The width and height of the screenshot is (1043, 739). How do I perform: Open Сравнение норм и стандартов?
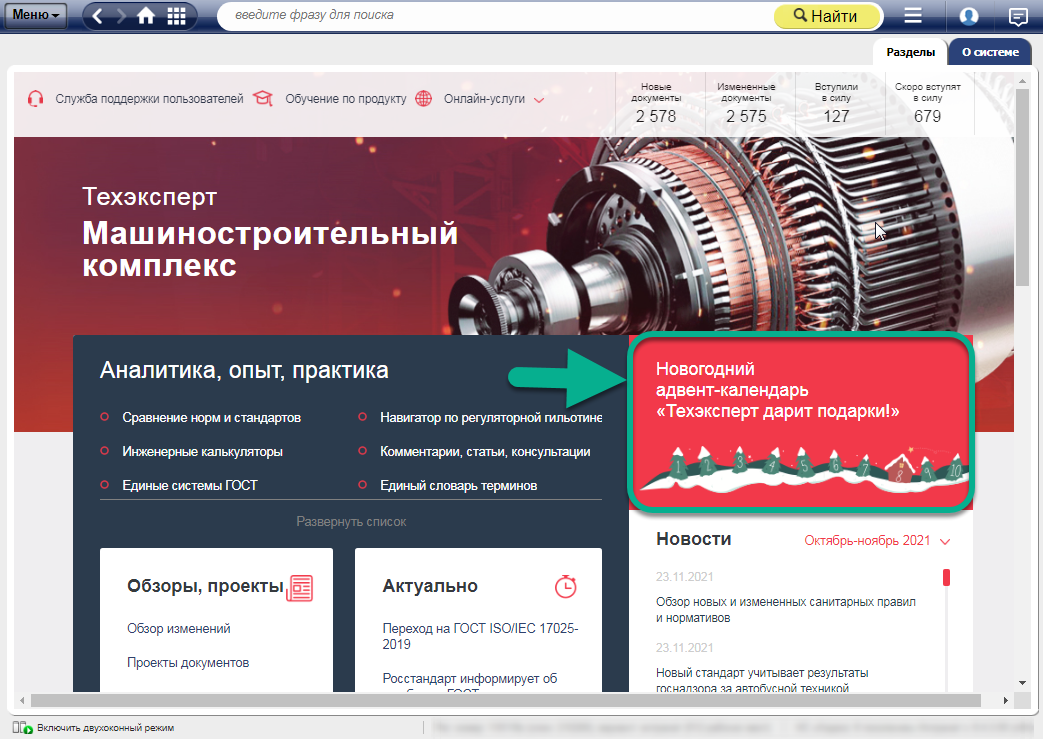point(212,418)
